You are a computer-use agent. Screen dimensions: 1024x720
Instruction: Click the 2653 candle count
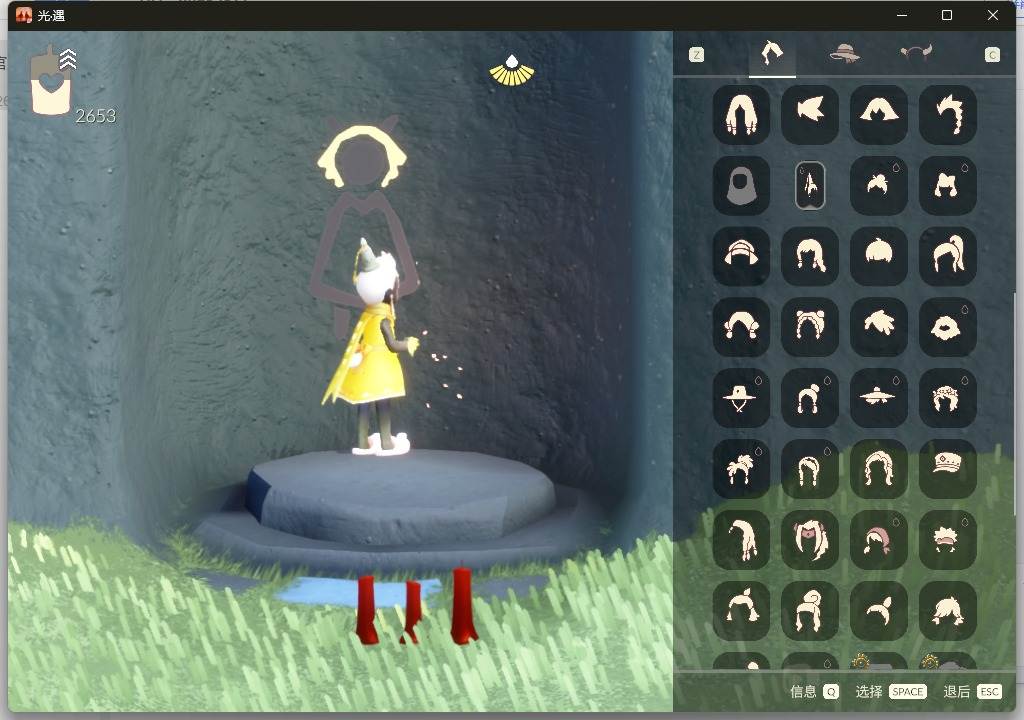(95, 116)
